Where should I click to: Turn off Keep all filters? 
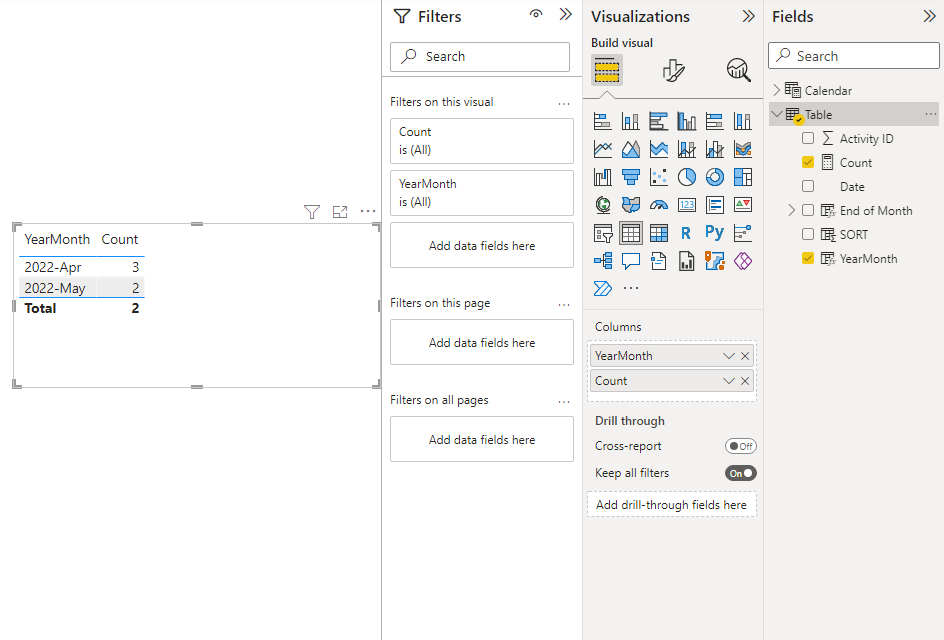click(x=741, y=473)
